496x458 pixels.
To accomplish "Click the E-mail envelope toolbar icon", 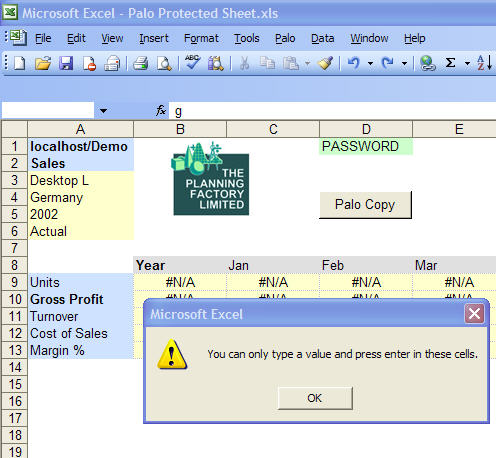I will pyautogui.click(x=112, y=63).
